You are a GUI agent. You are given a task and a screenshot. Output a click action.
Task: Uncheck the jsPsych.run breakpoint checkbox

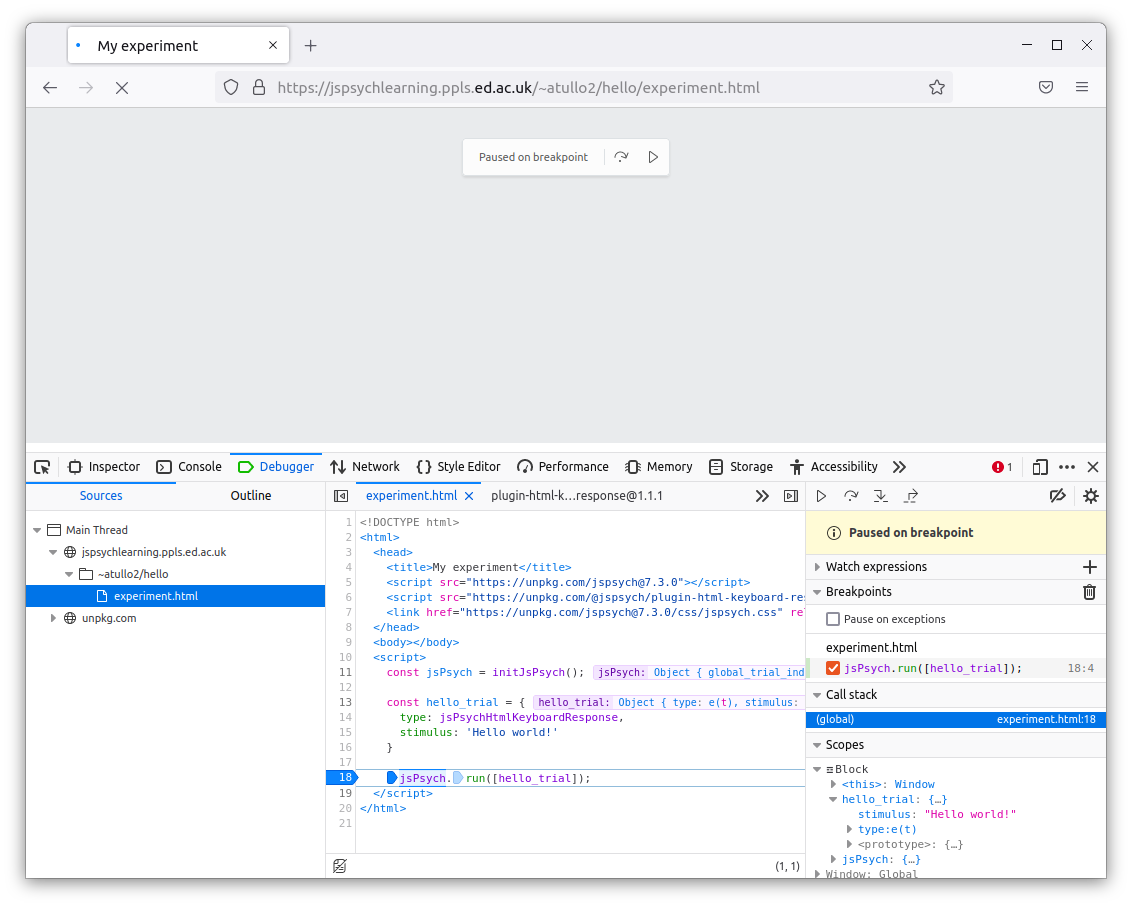tap(833, 668)
